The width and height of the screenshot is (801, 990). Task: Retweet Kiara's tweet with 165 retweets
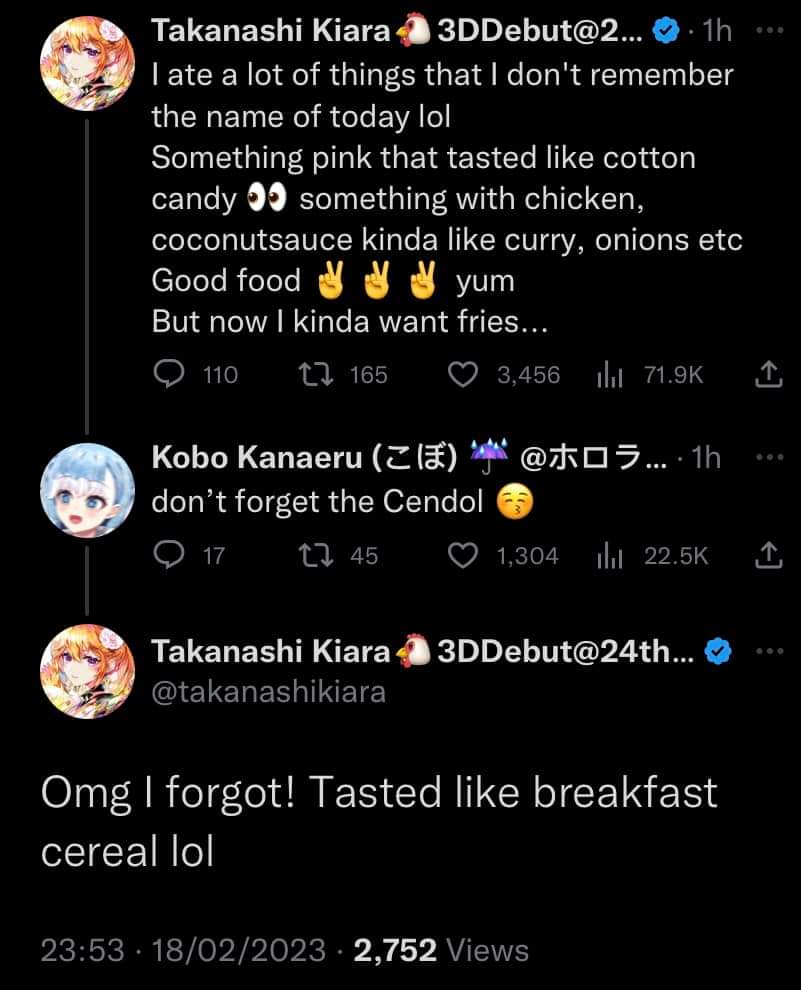(316, 375)
